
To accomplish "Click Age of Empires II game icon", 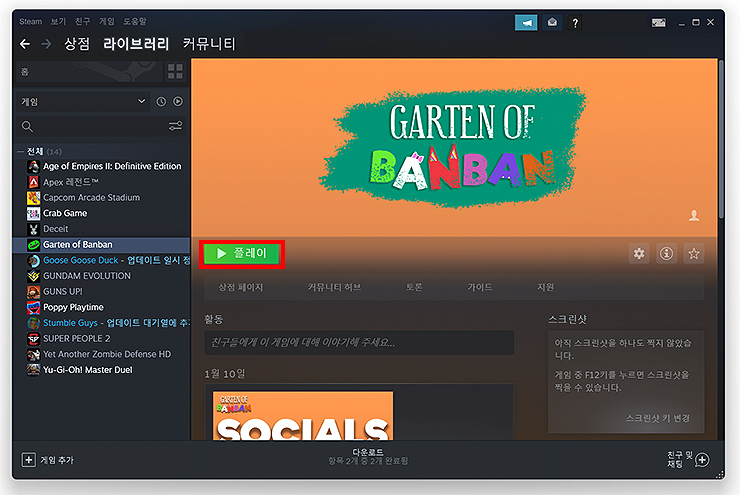I will click(34, 167).
